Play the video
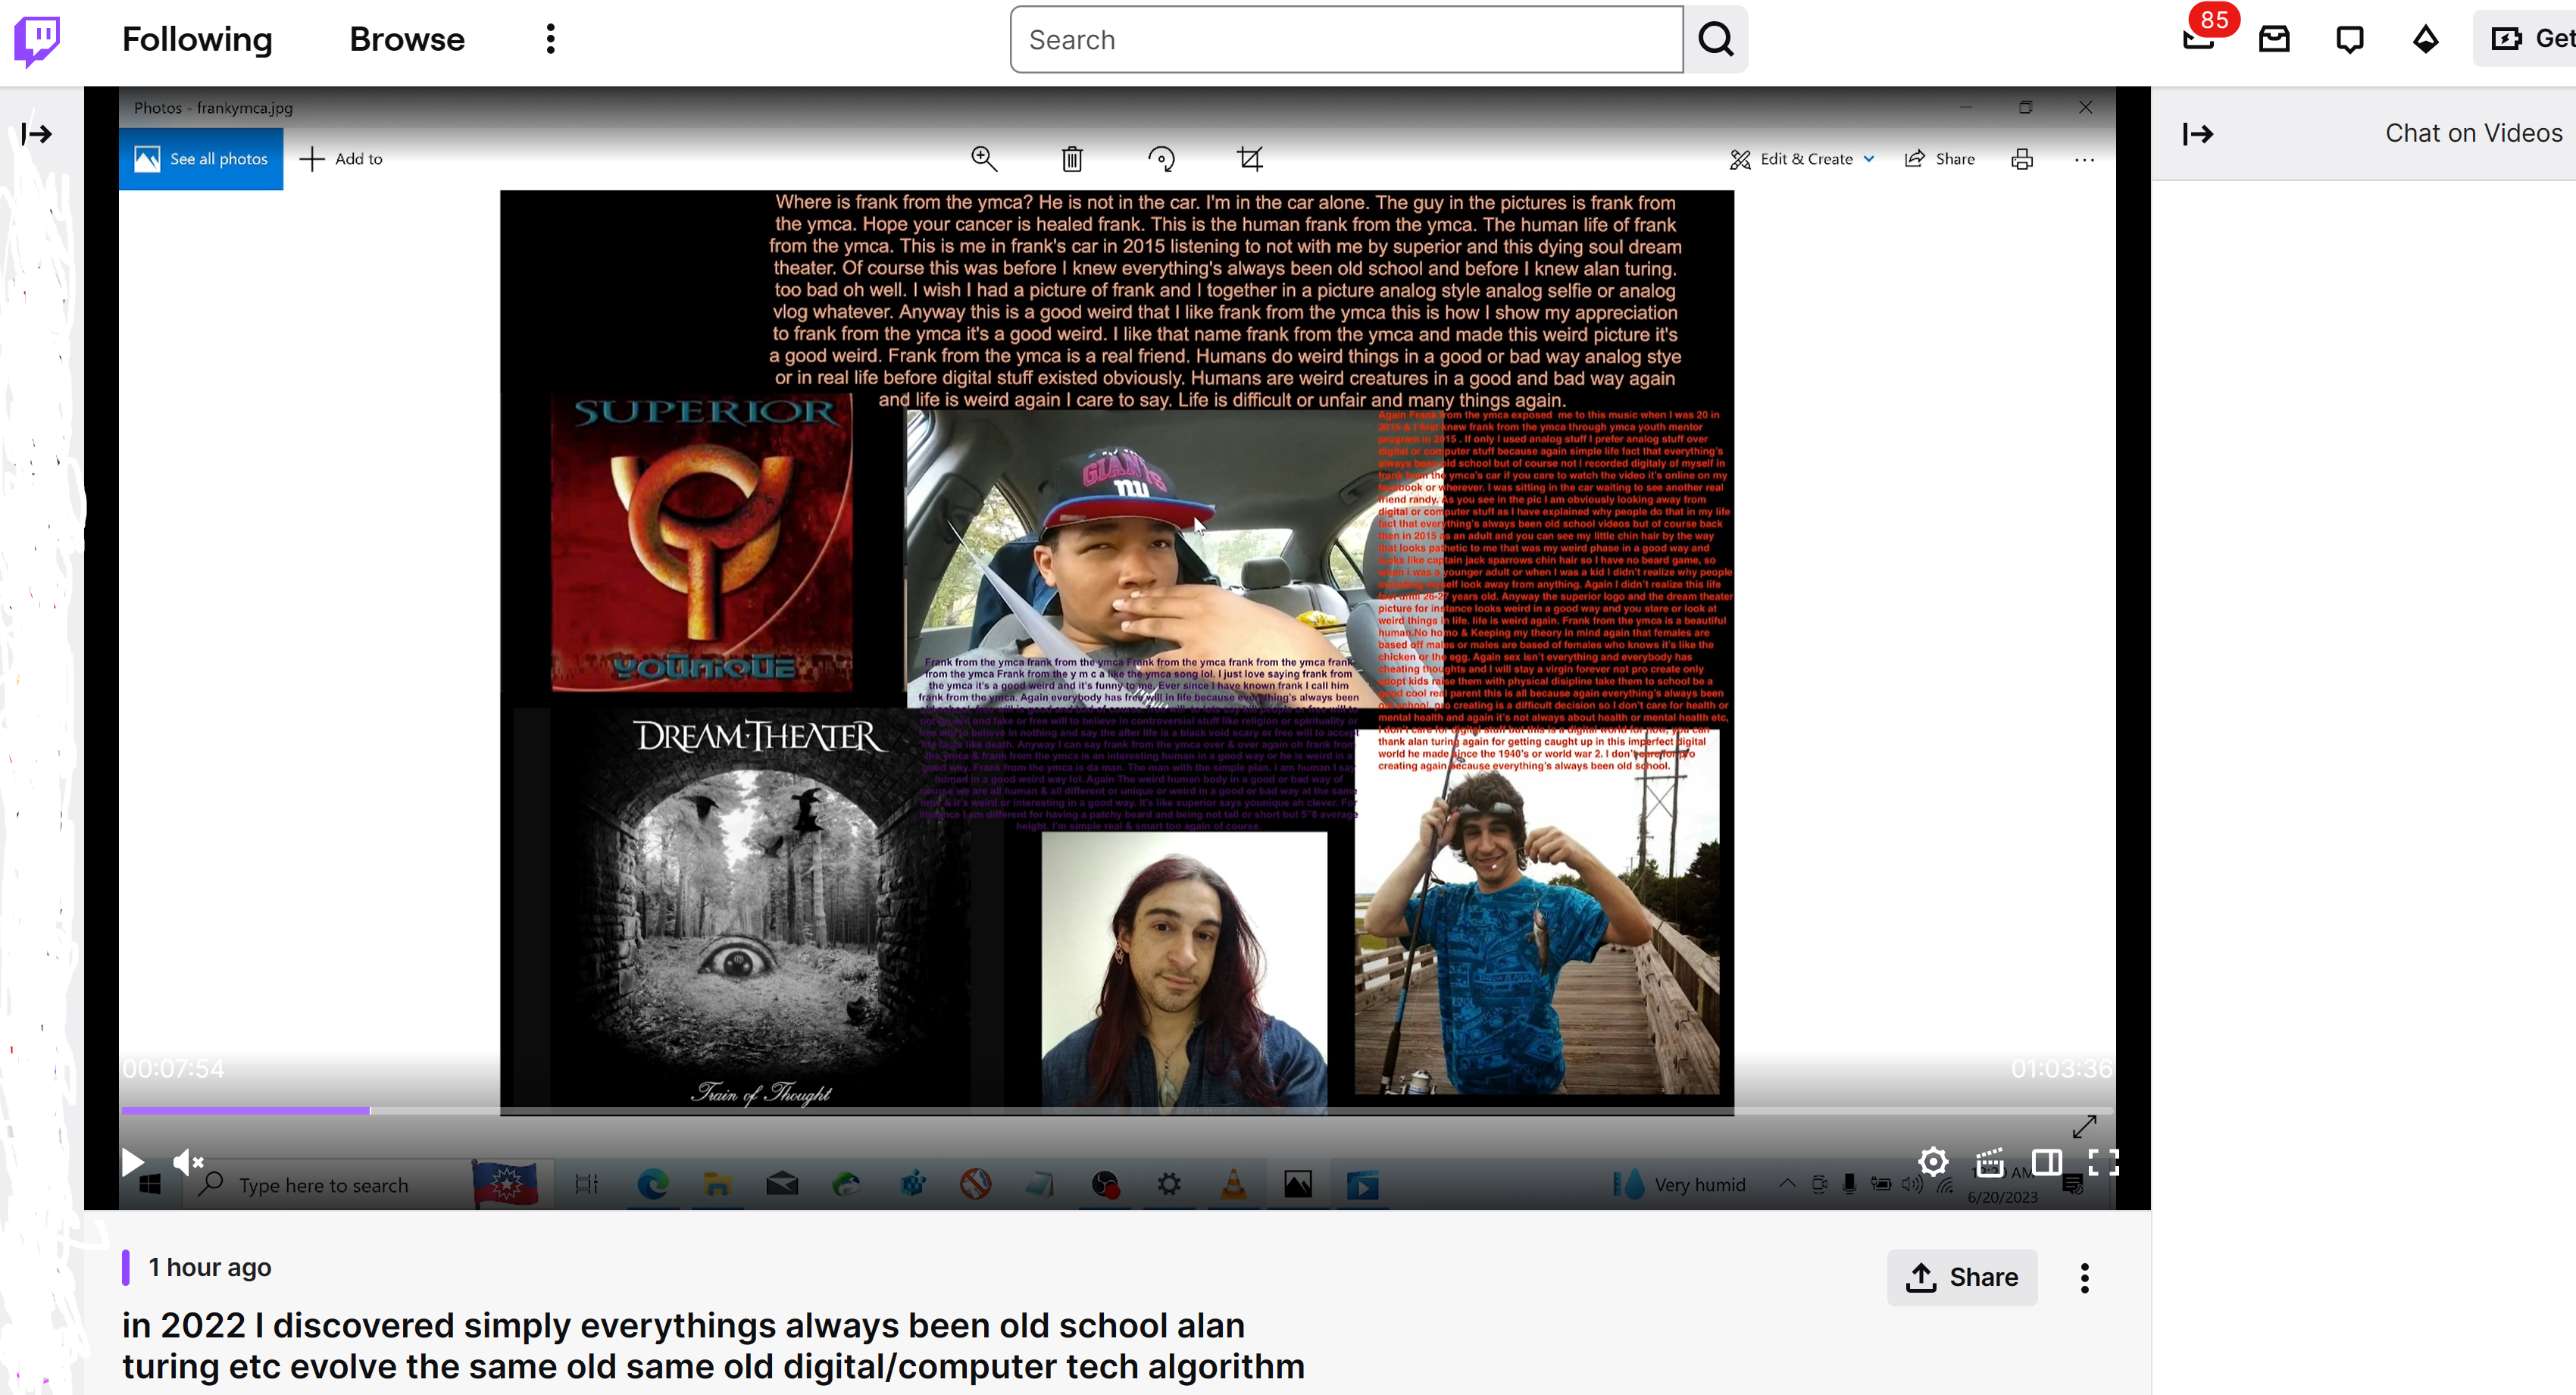Image resolution: width=2576 pixels, height=1395 pixels. click(x=133, y=1162)
